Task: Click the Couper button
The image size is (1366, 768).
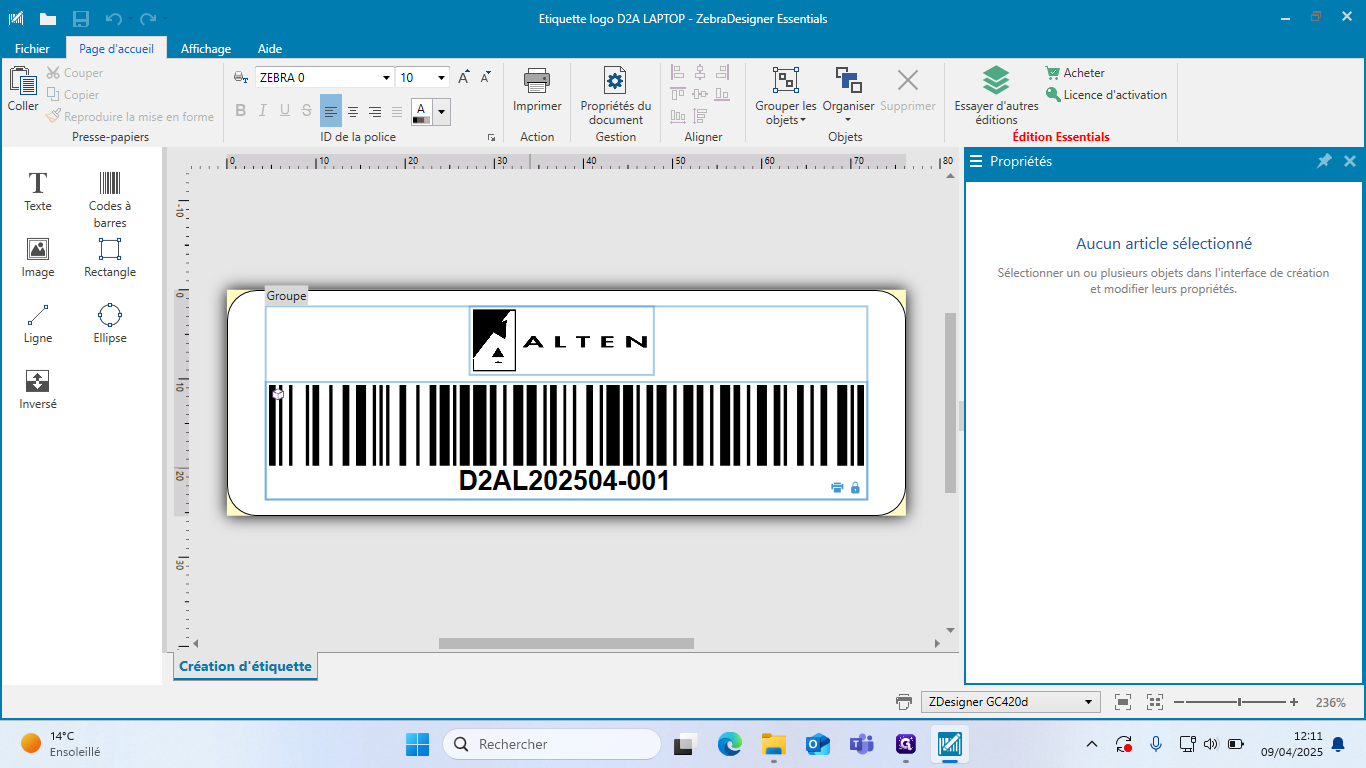Action: pos(75,73)
